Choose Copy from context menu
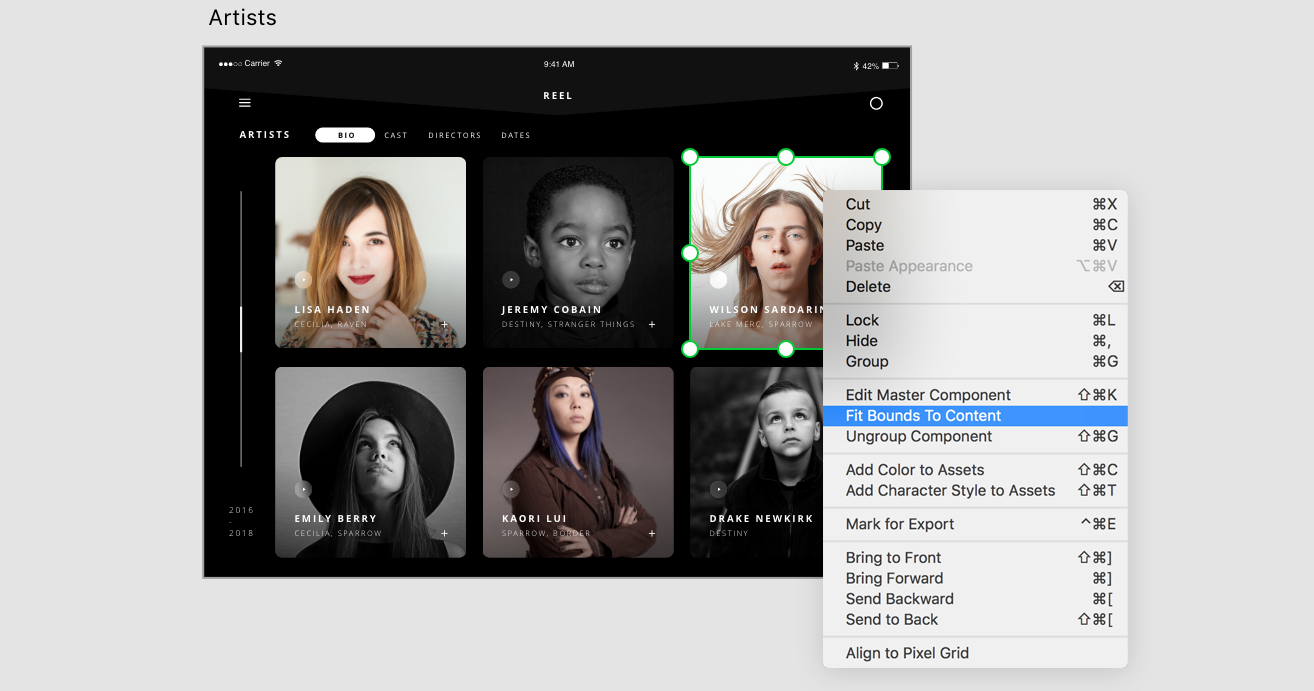This screenshot has height=691, width=1314. [975, 225]
